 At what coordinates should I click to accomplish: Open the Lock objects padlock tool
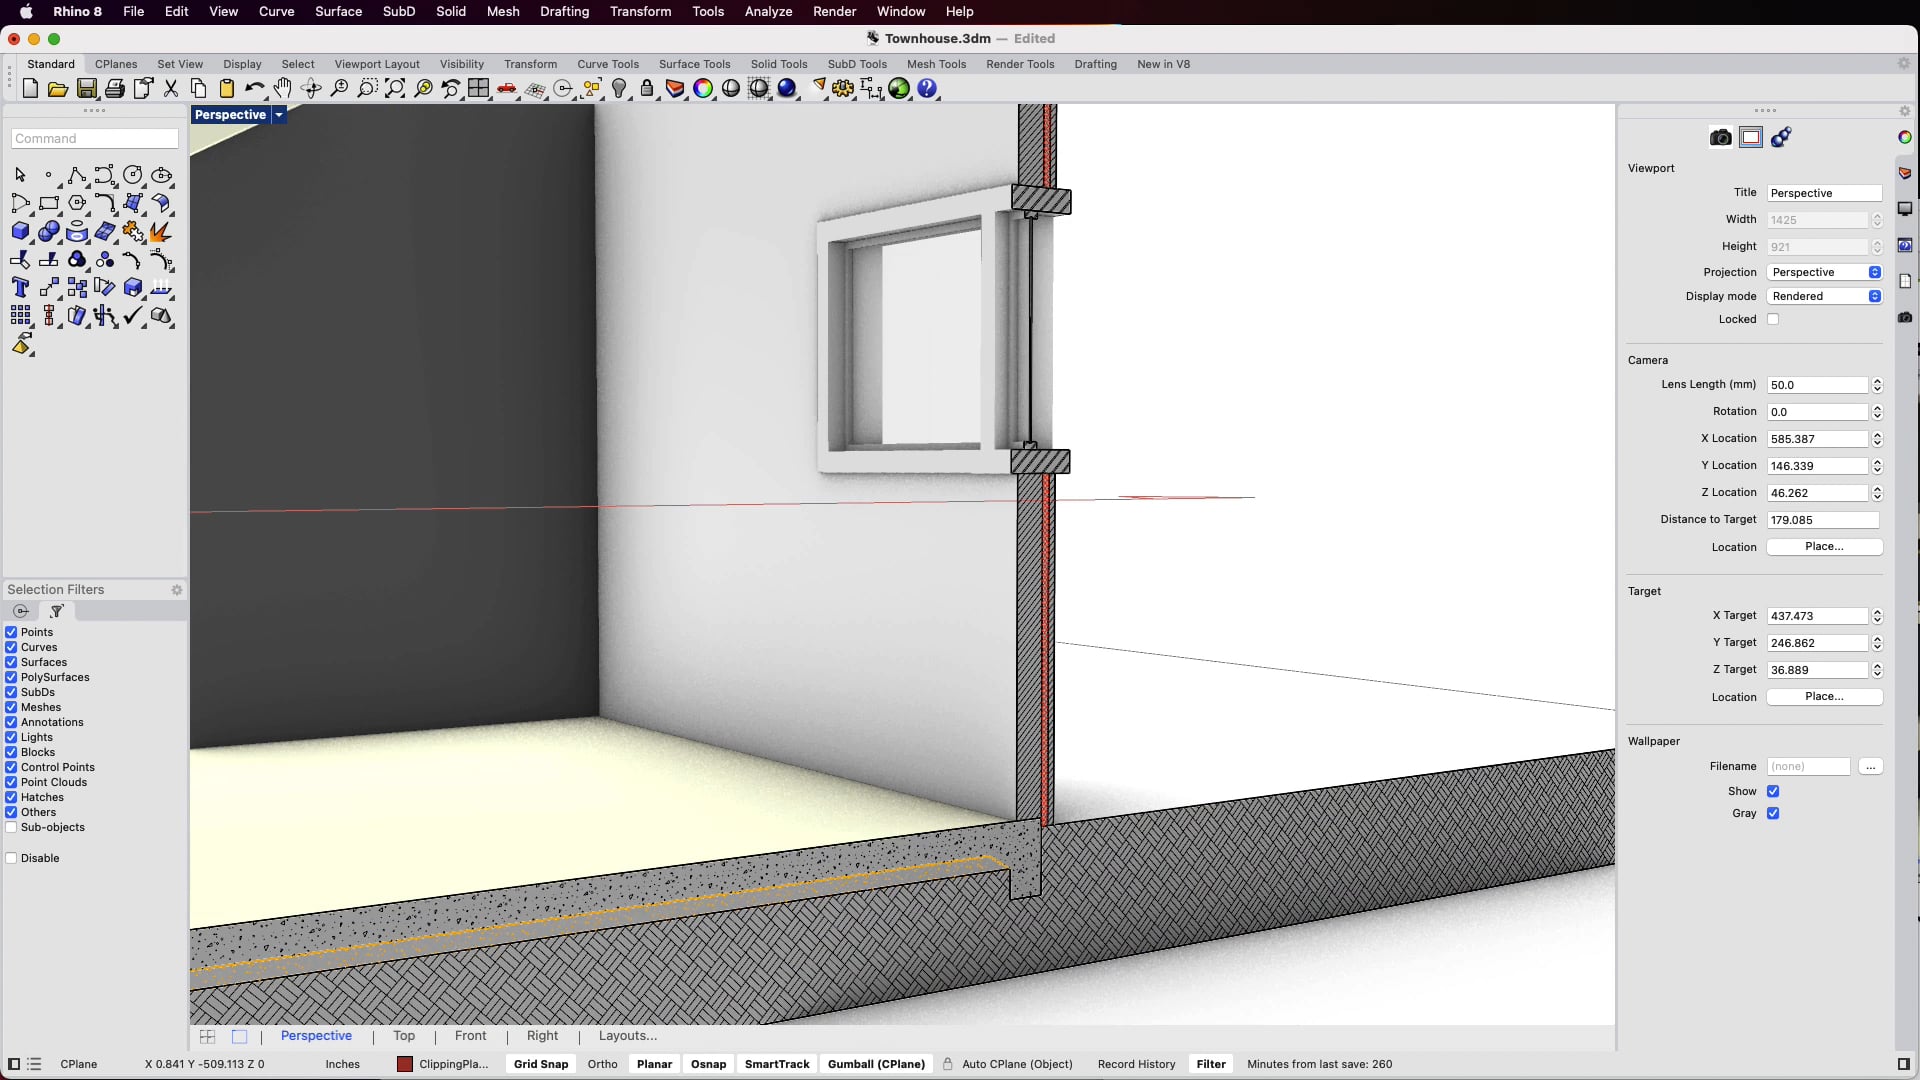click(x=647, y=89)
